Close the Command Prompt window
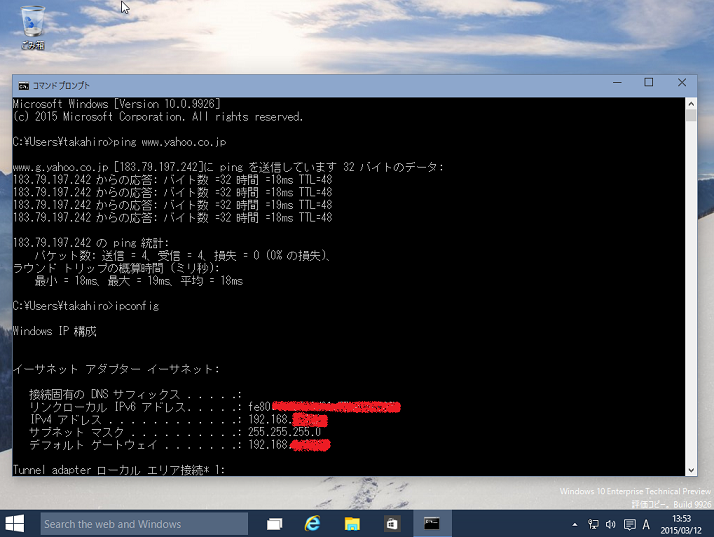The height and width of the screenshot is (537, 714). [x=682, y=83]
